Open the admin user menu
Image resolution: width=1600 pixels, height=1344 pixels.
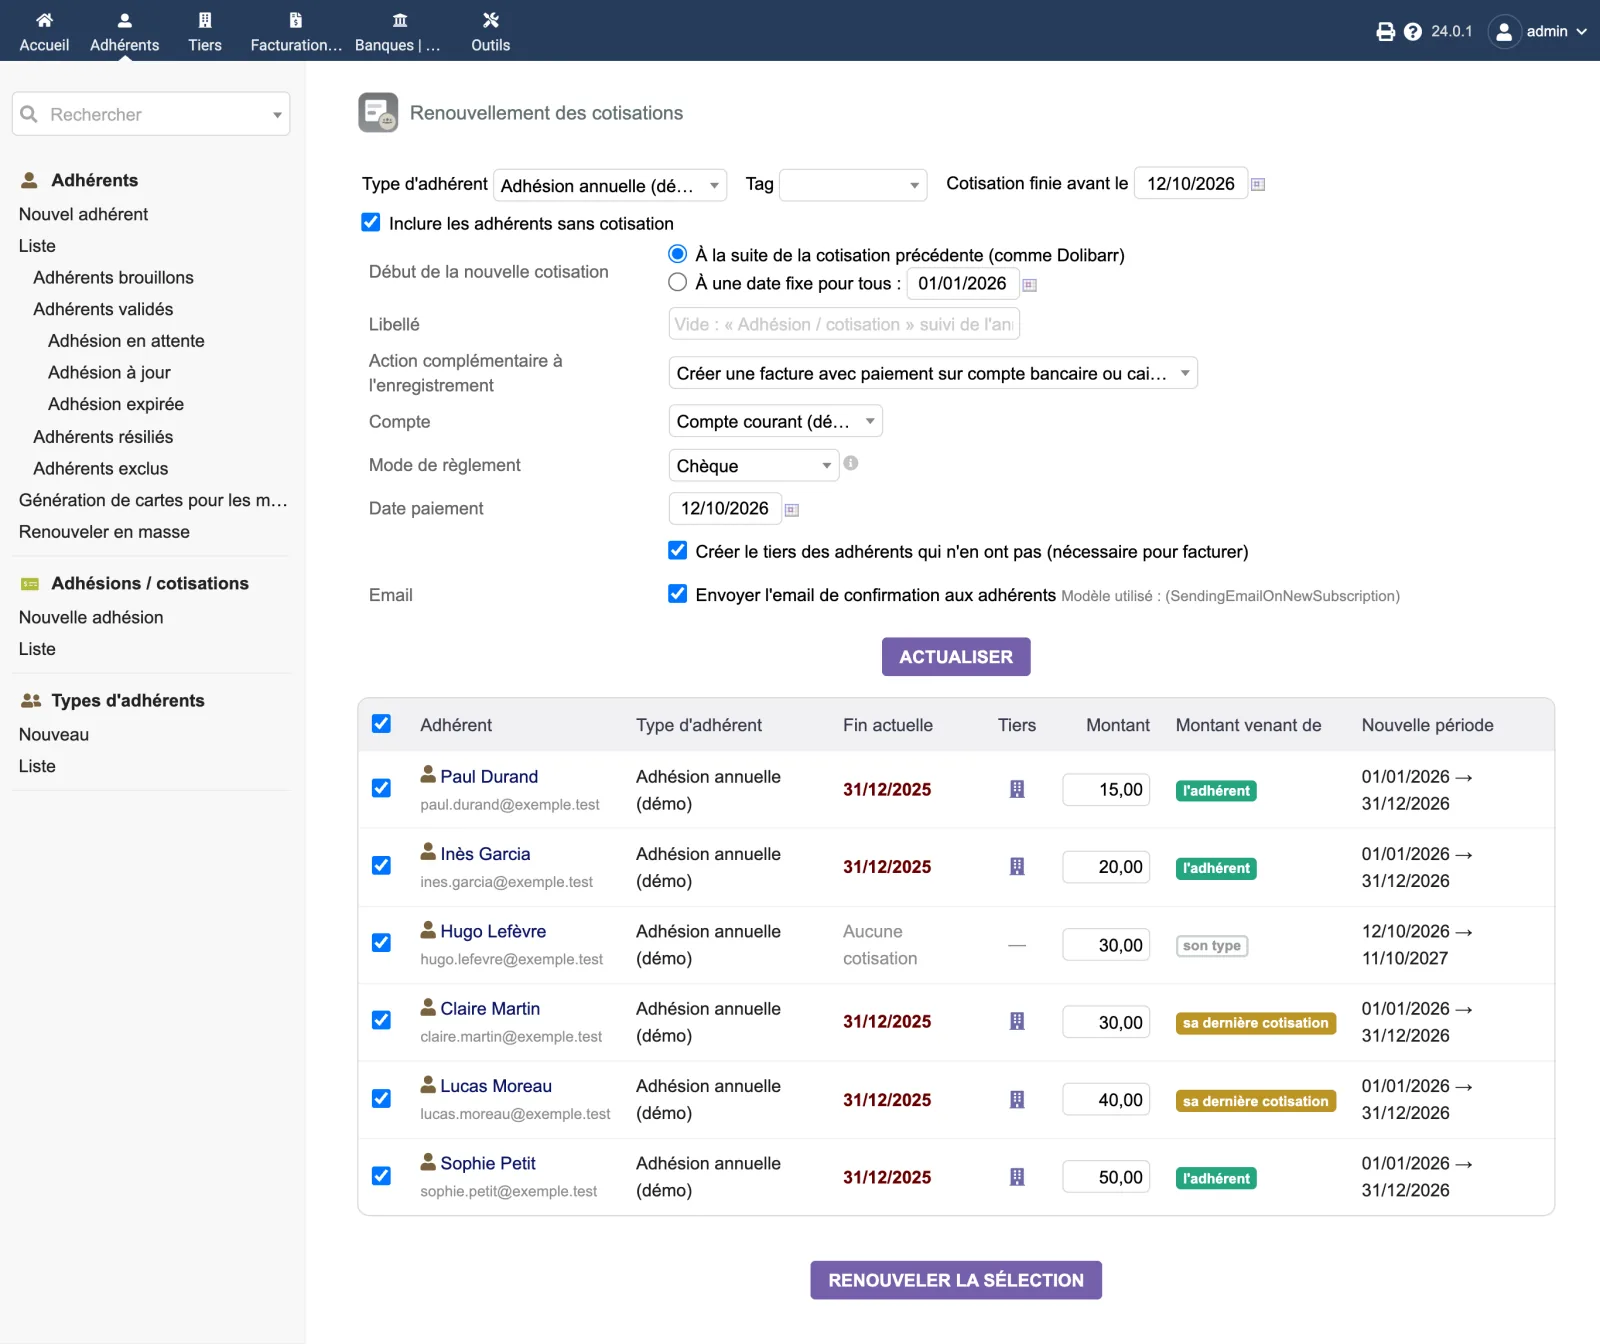[1537, 32]
